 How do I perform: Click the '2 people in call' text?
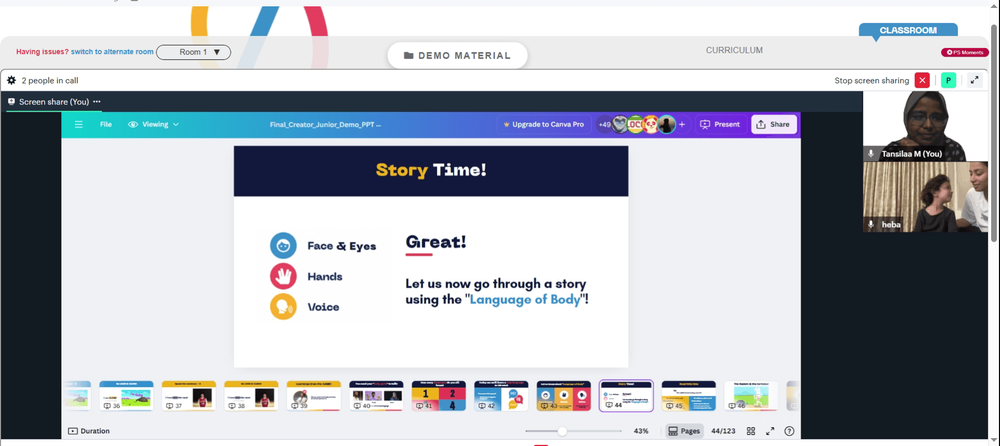[x=50, y=80]
